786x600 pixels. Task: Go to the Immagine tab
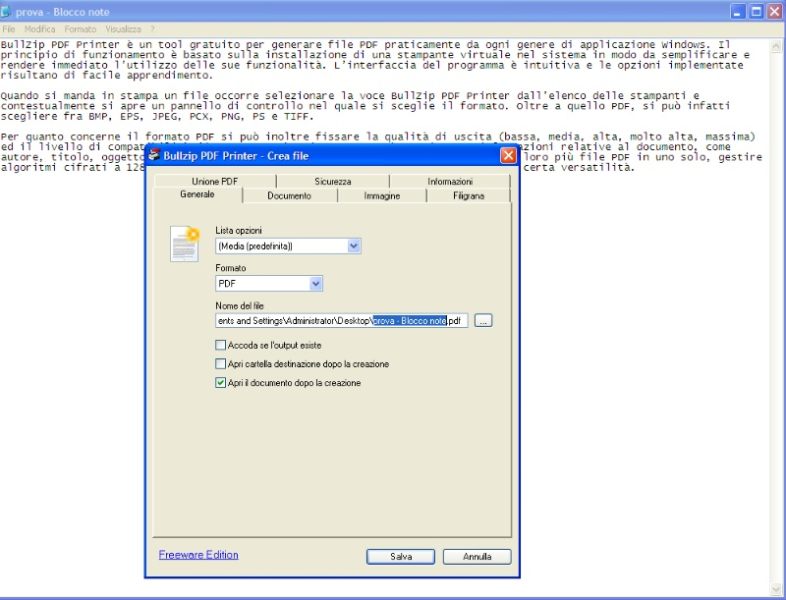point(381,196)
